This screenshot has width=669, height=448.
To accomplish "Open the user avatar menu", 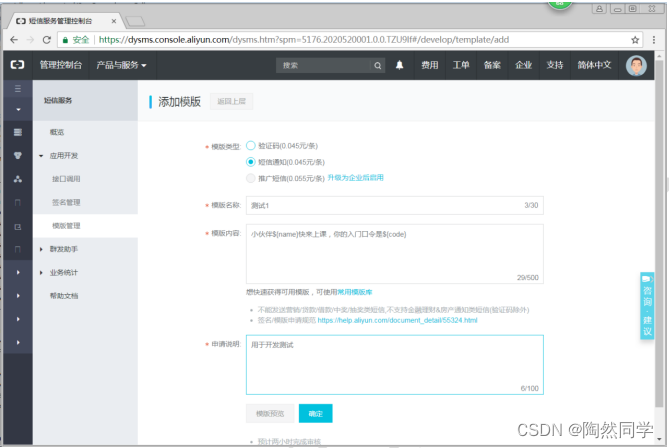I will pyautogui.click(x=636, y=65).
